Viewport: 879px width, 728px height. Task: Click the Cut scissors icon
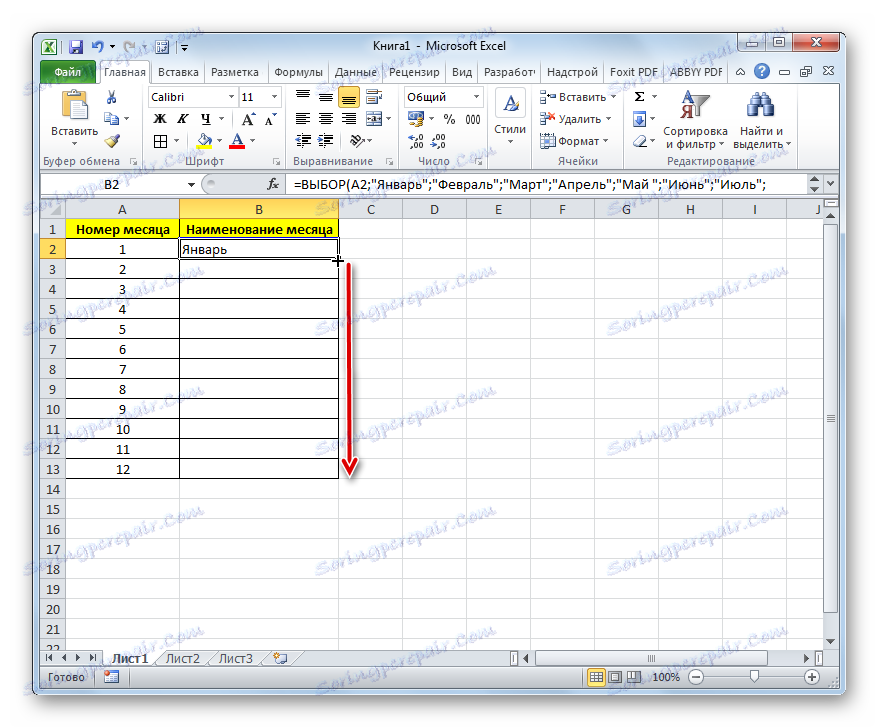pos(112,98)
